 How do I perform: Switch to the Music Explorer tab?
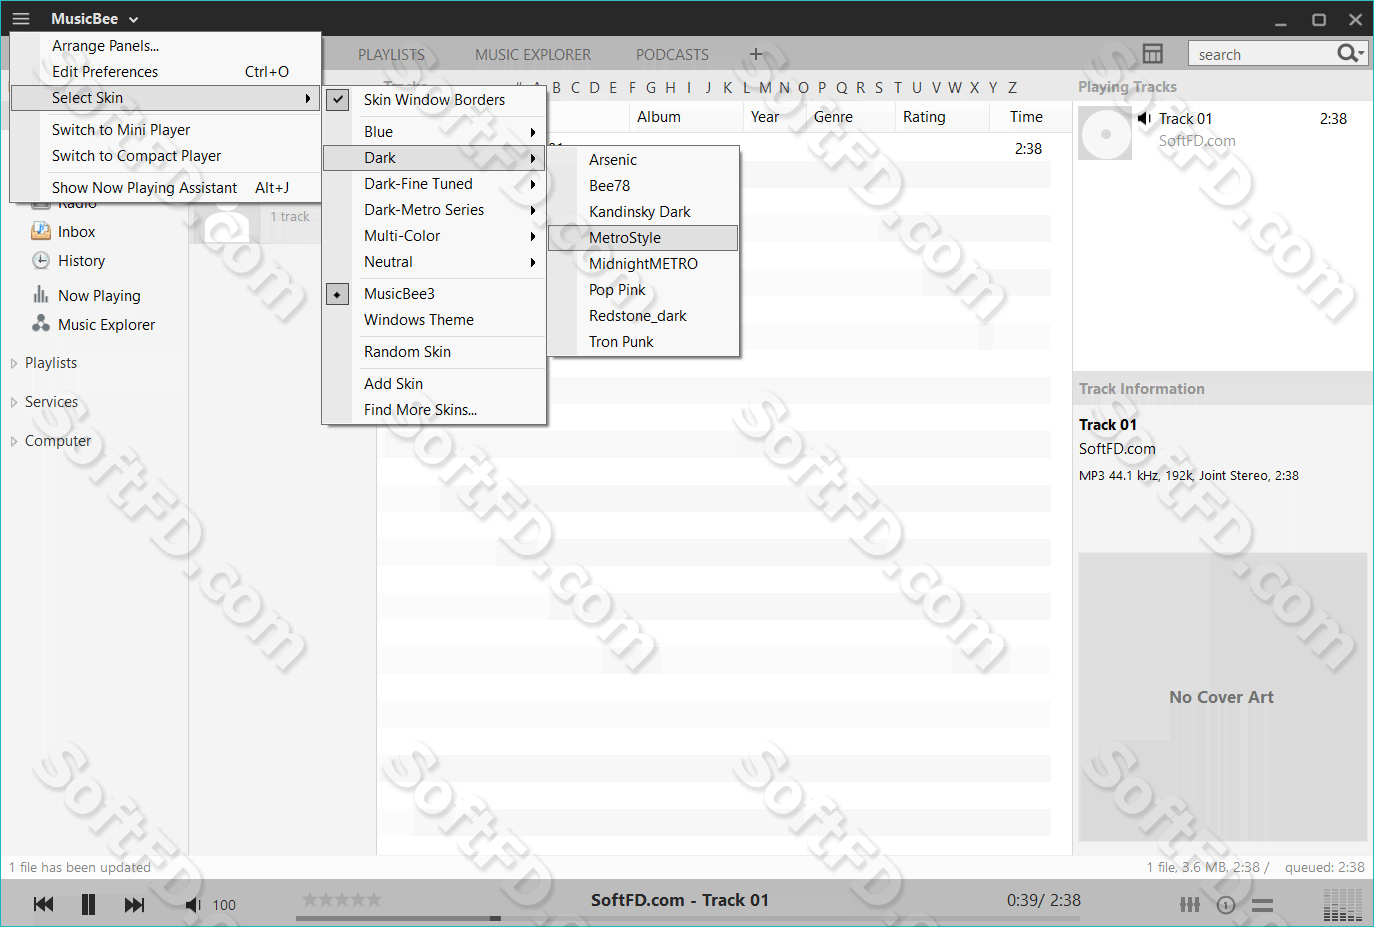click(x=533, y=55)
